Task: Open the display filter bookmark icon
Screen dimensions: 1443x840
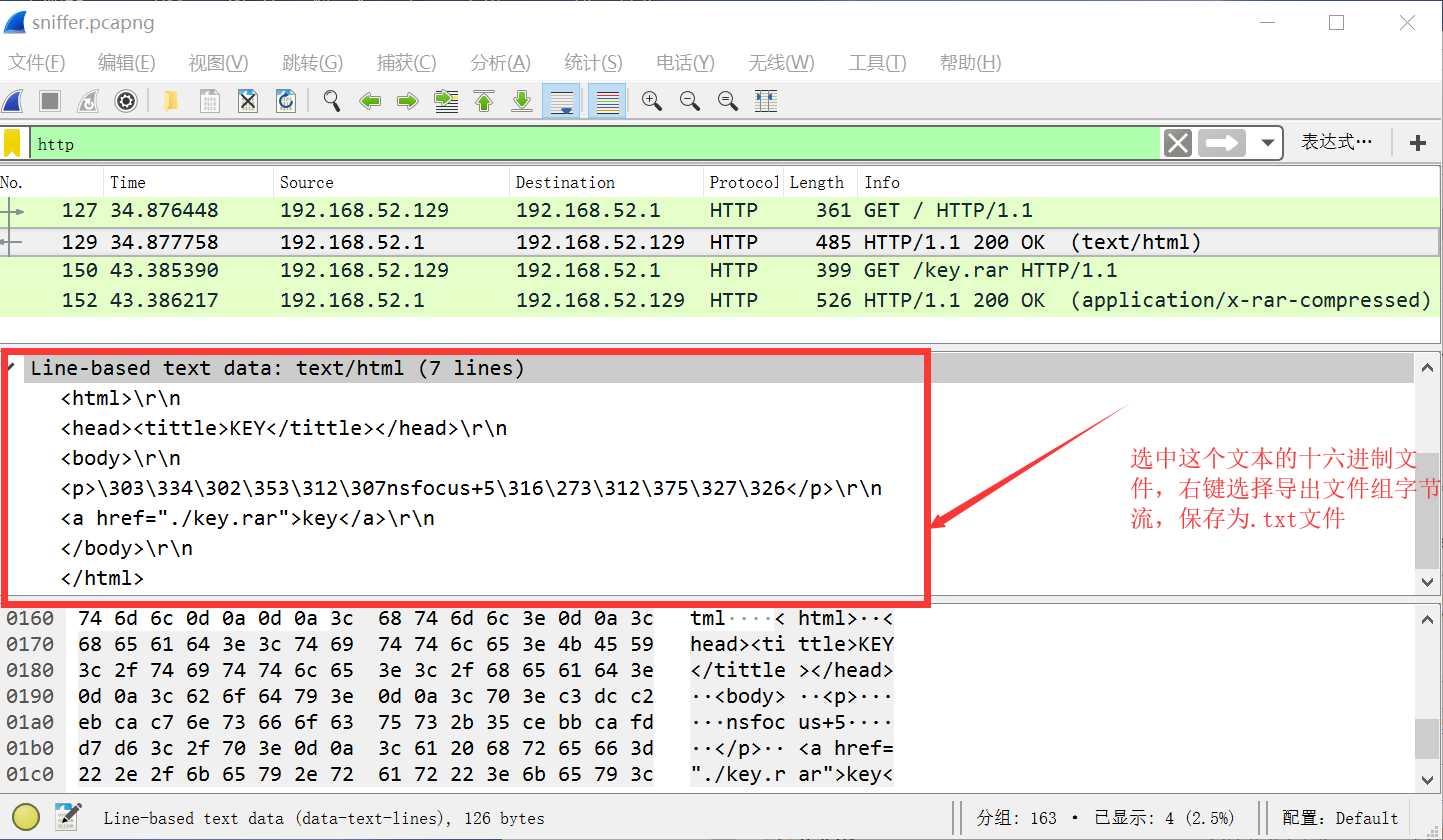Action: tap(12, 144)
